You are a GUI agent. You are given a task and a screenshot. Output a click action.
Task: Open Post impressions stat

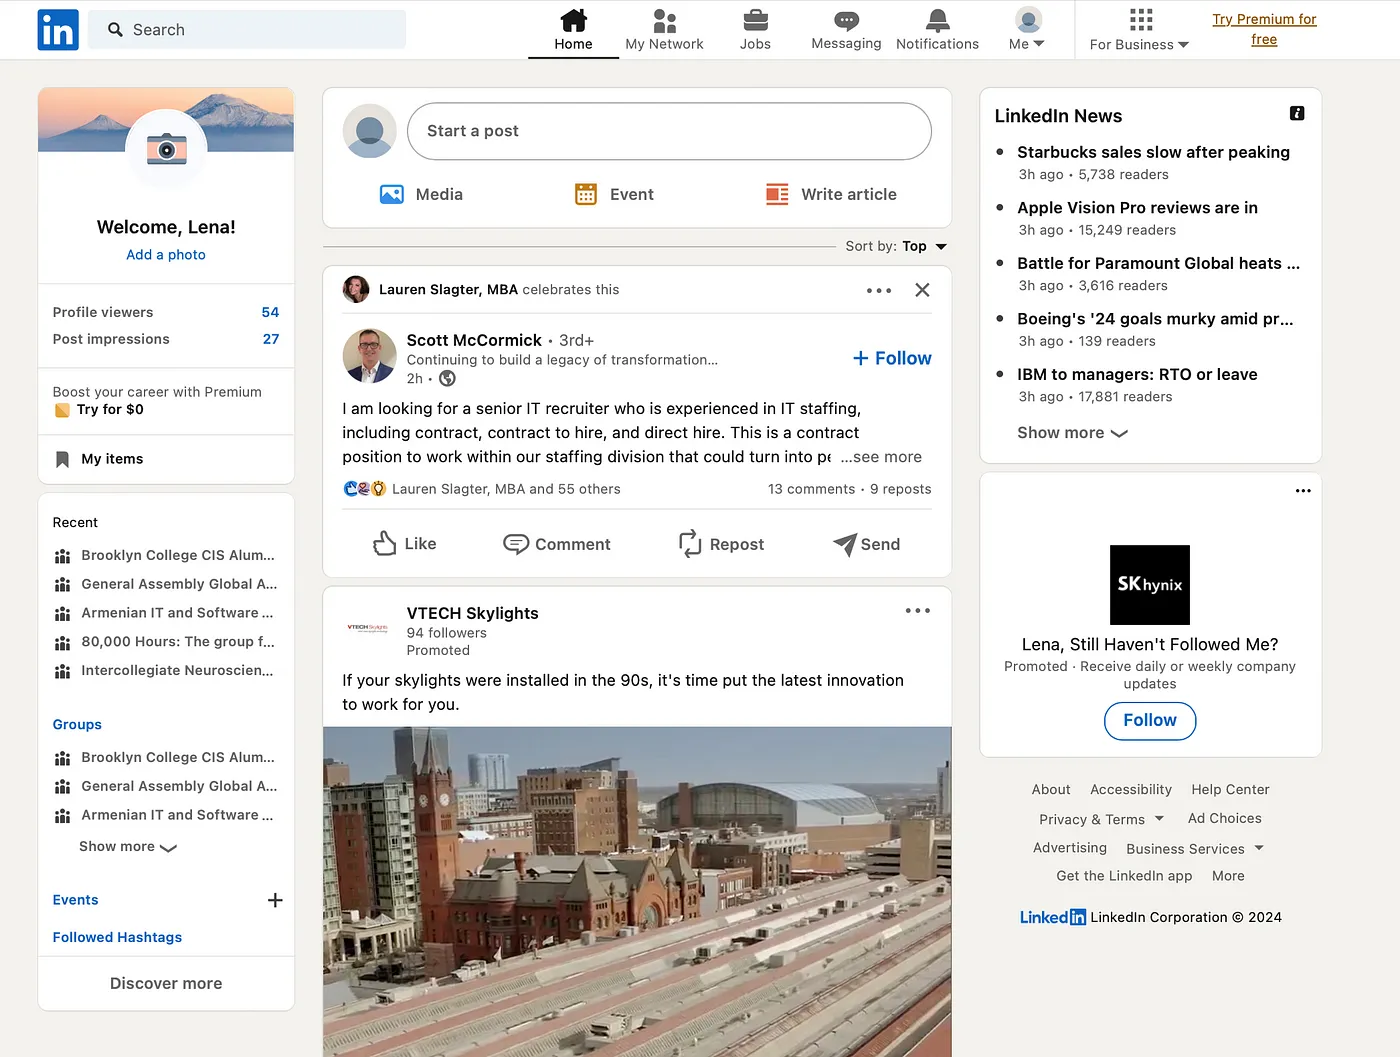[x=166, y=339]
